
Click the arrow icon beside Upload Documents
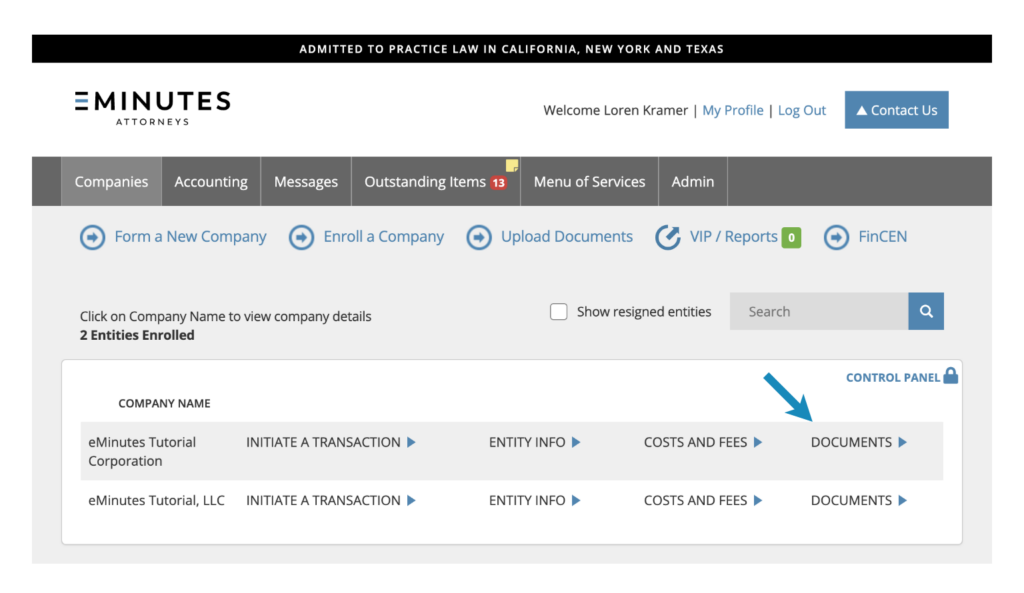pos(479,237)
